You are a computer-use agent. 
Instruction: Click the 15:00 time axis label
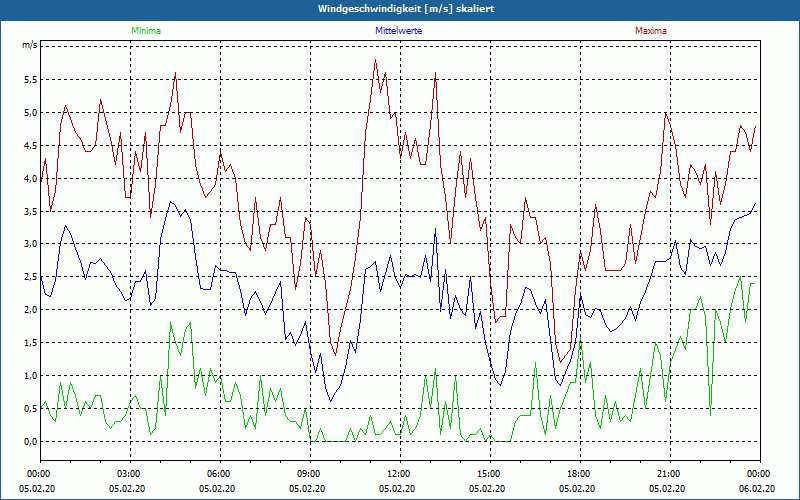[x=490, y=473]
